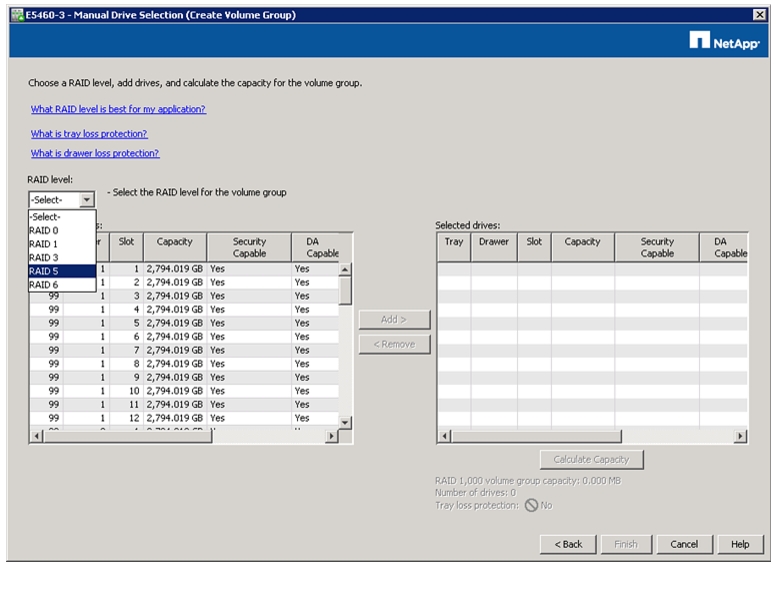Select the drive row in slot 8
The image size is (776, 594).
pos(184,364)
